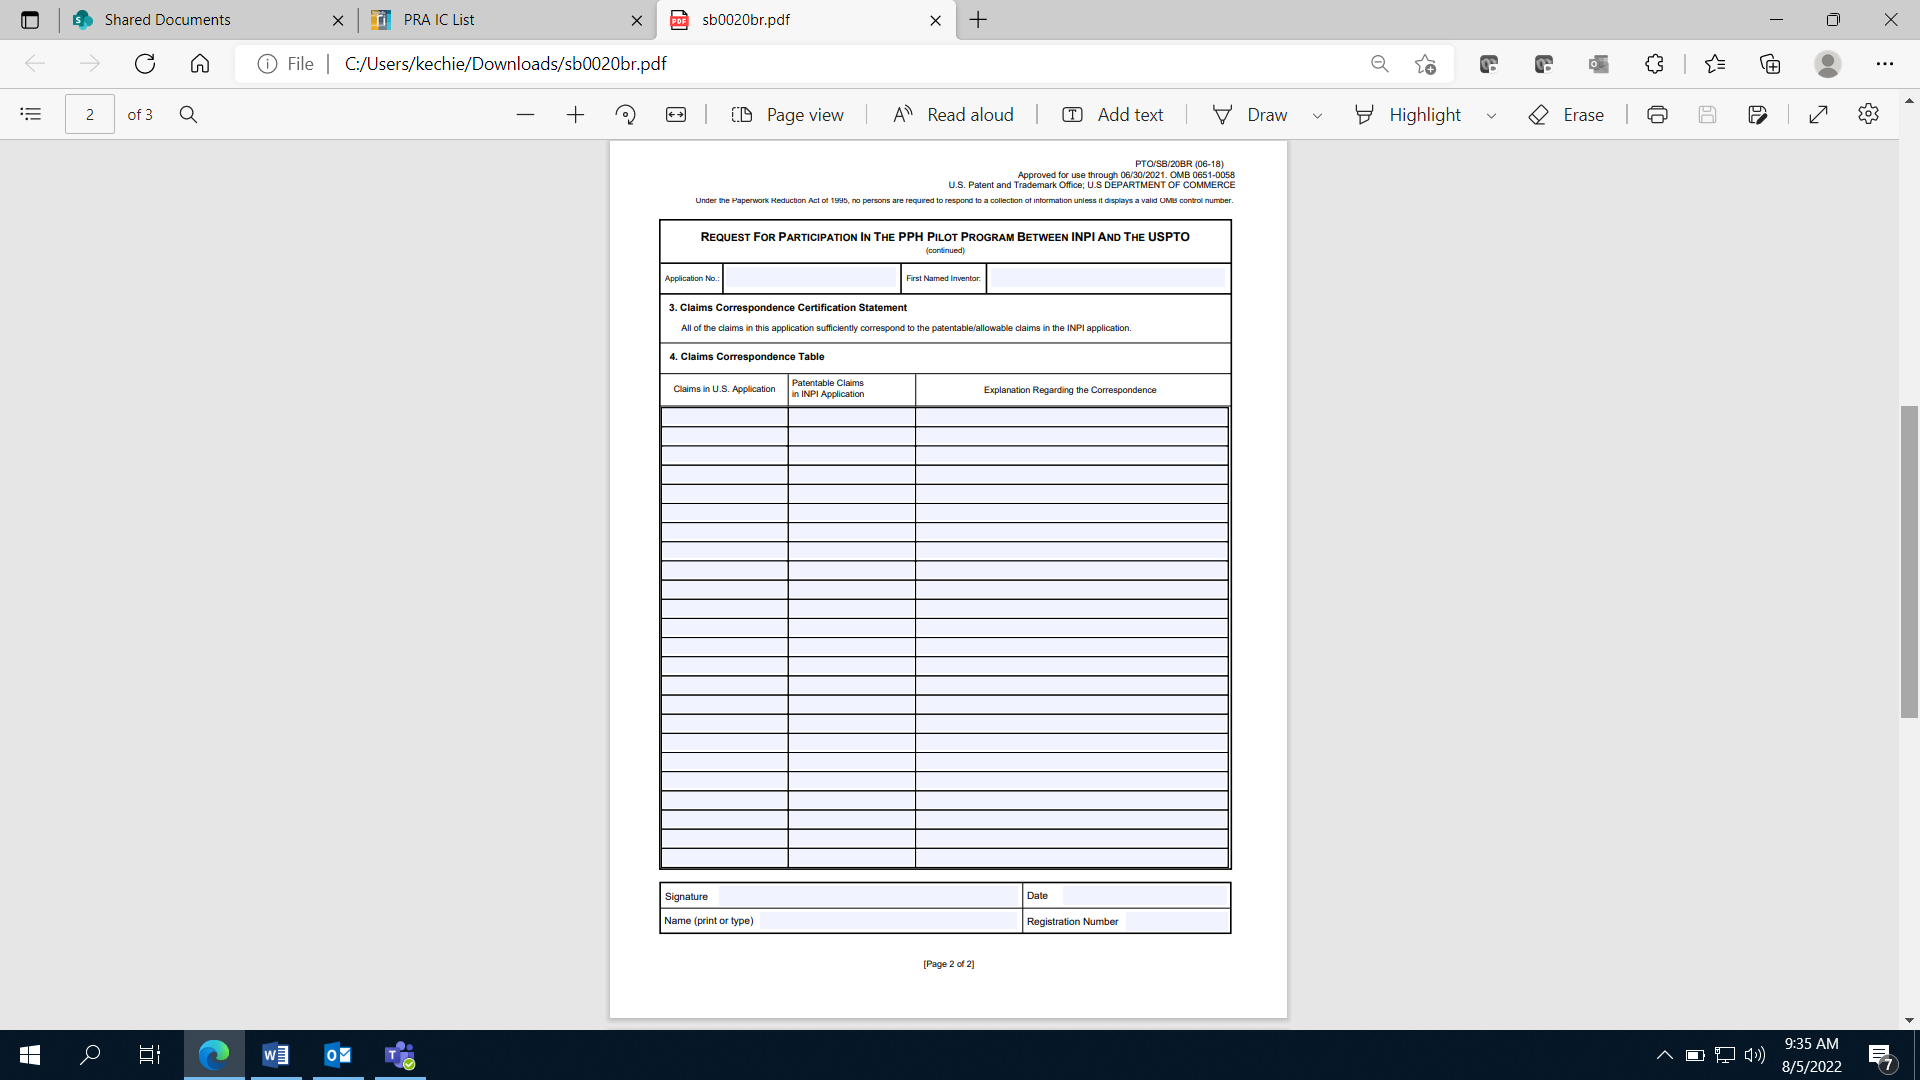Toggle the Draw tool on

pos(1249,115)
